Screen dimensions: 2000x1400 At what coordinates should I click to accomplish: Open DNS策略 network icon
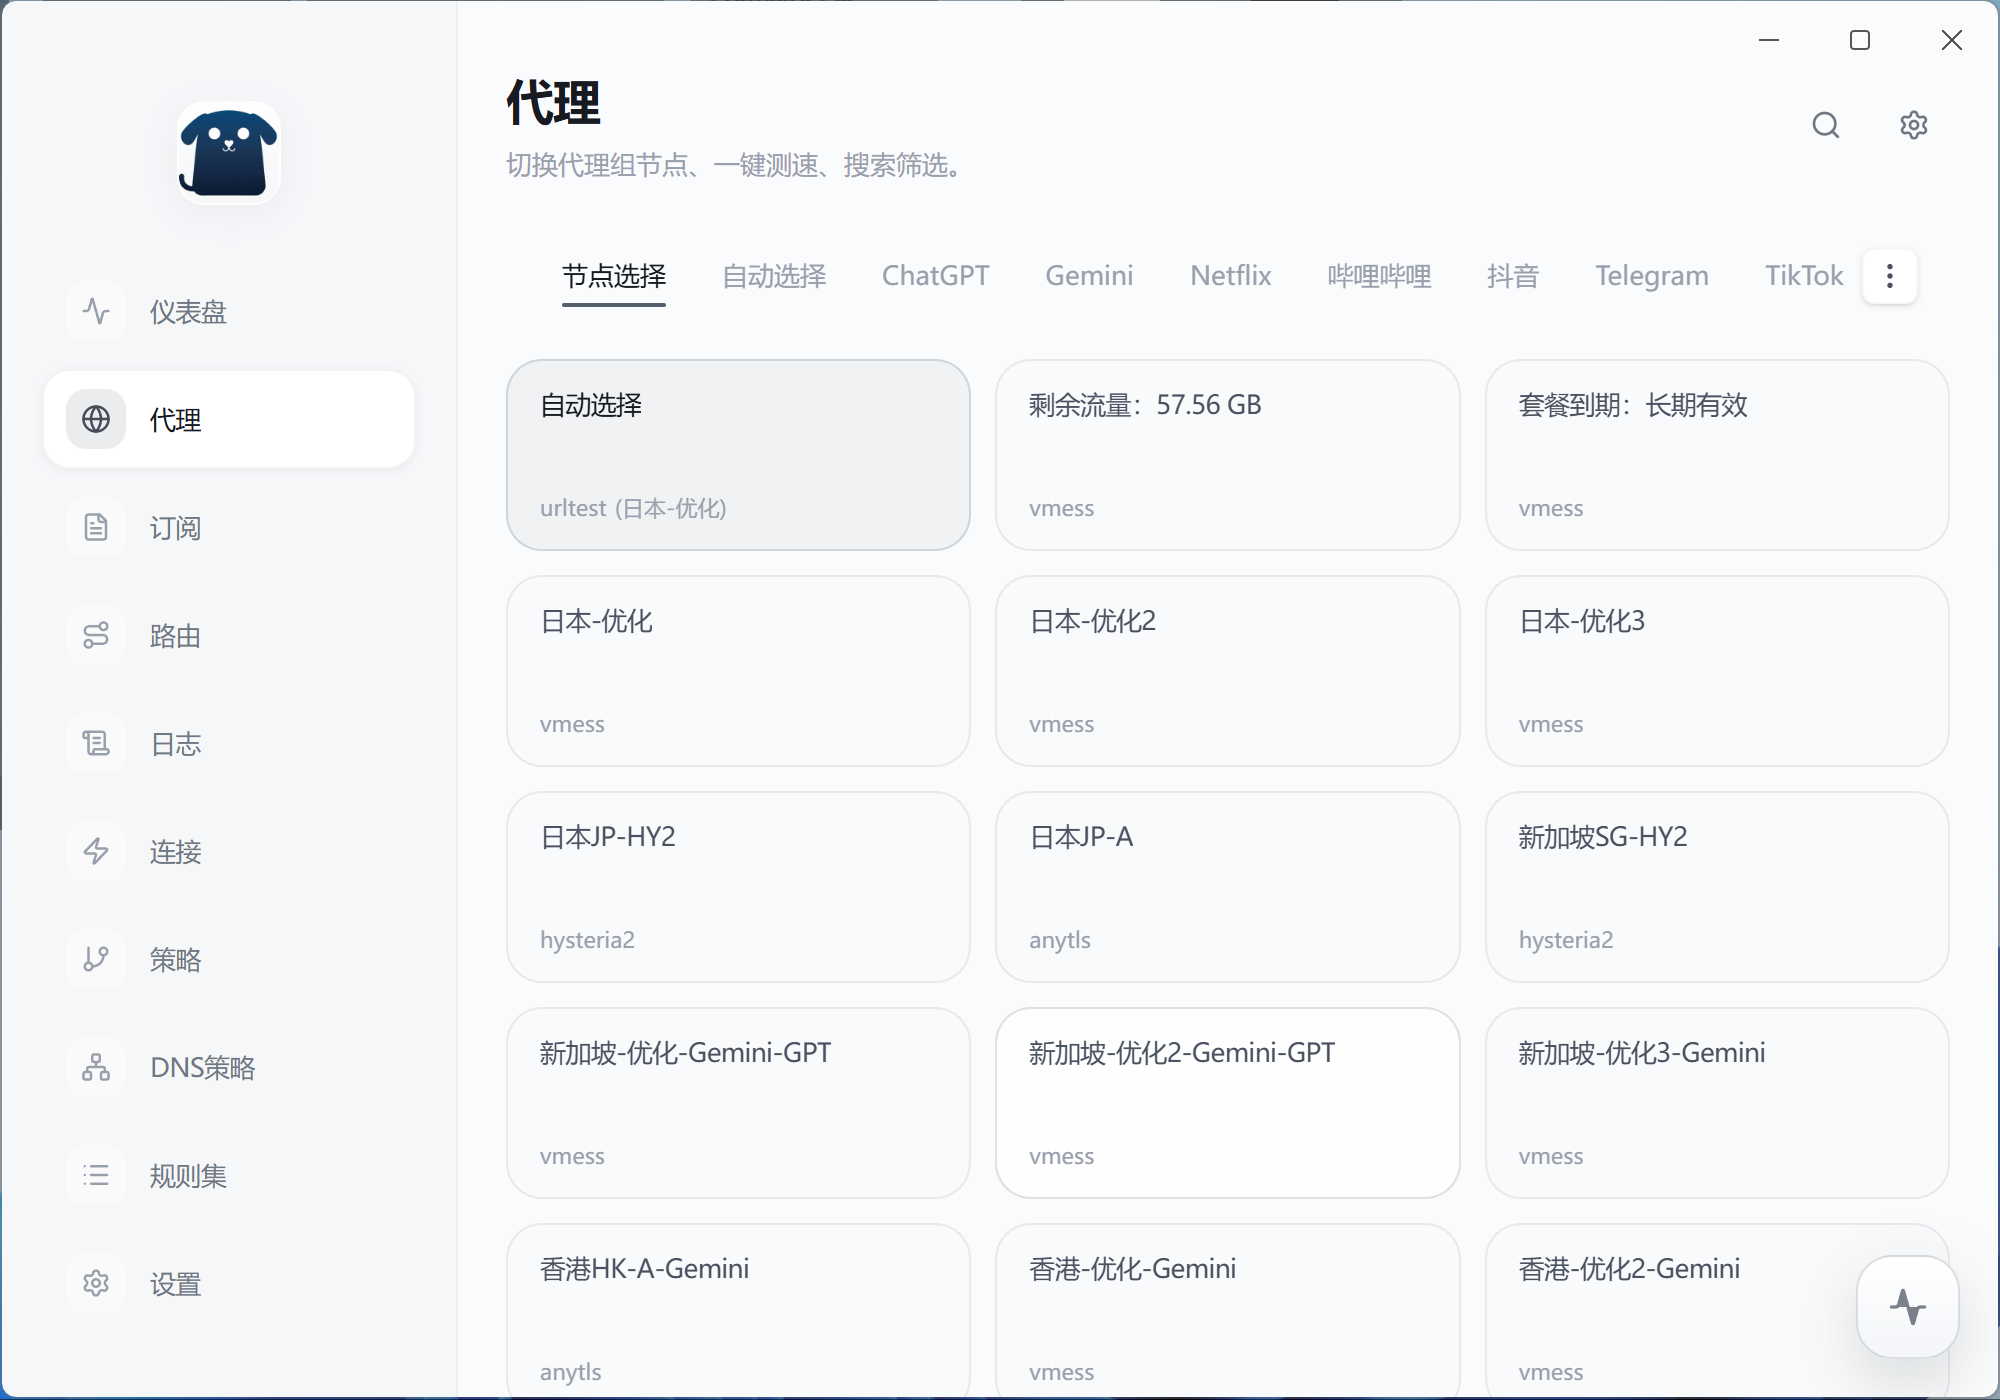pyautogui.click(x=96, y=1067)
